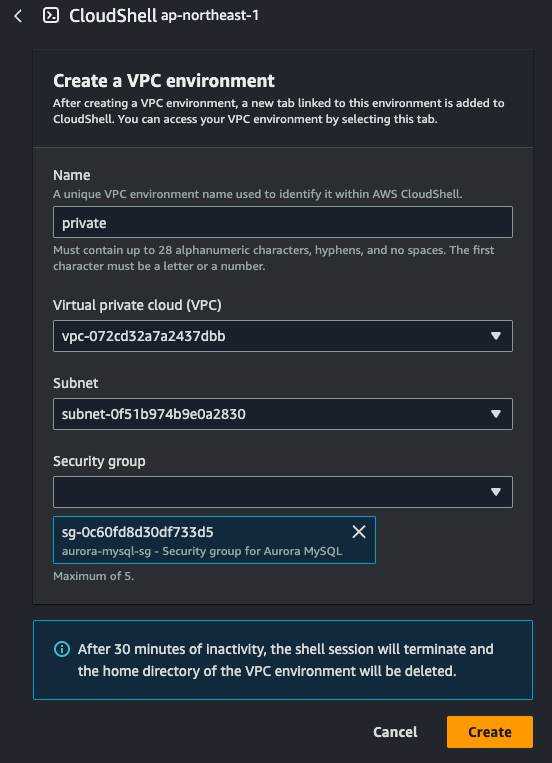Screen dimensions: 552x763
Task: Click the ap-northeast-1 region label
Action: (x=210, y=16)
